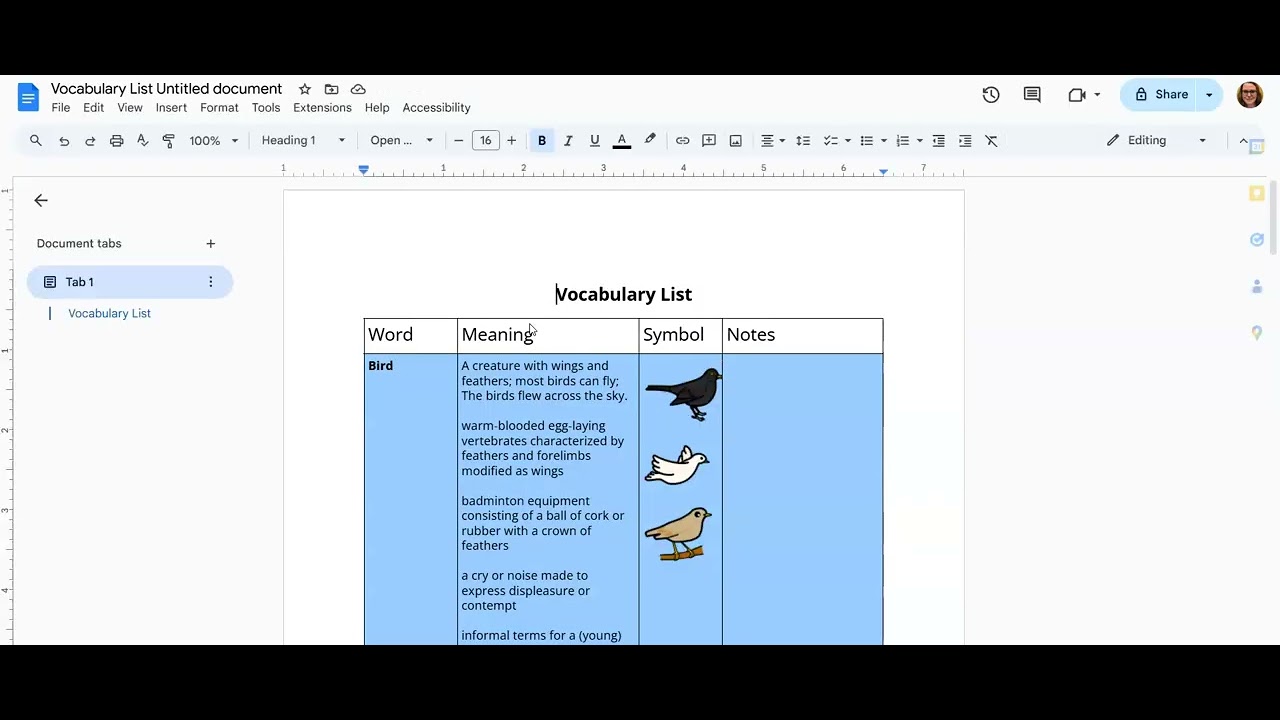Open version history clock icon
Screen dimensions: 1280x720
991,95
